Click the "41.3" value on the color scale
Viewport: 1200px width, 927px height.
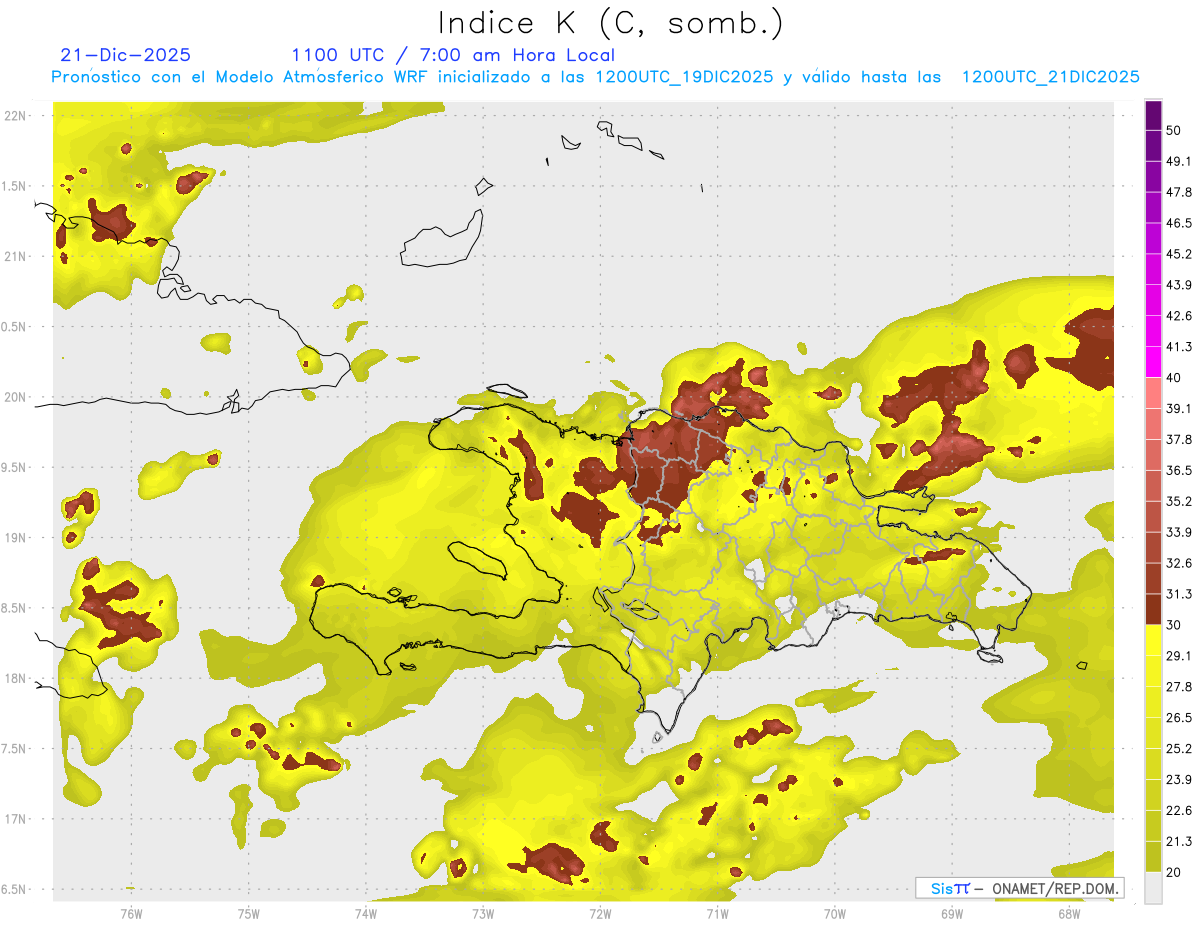[1179, 347]
